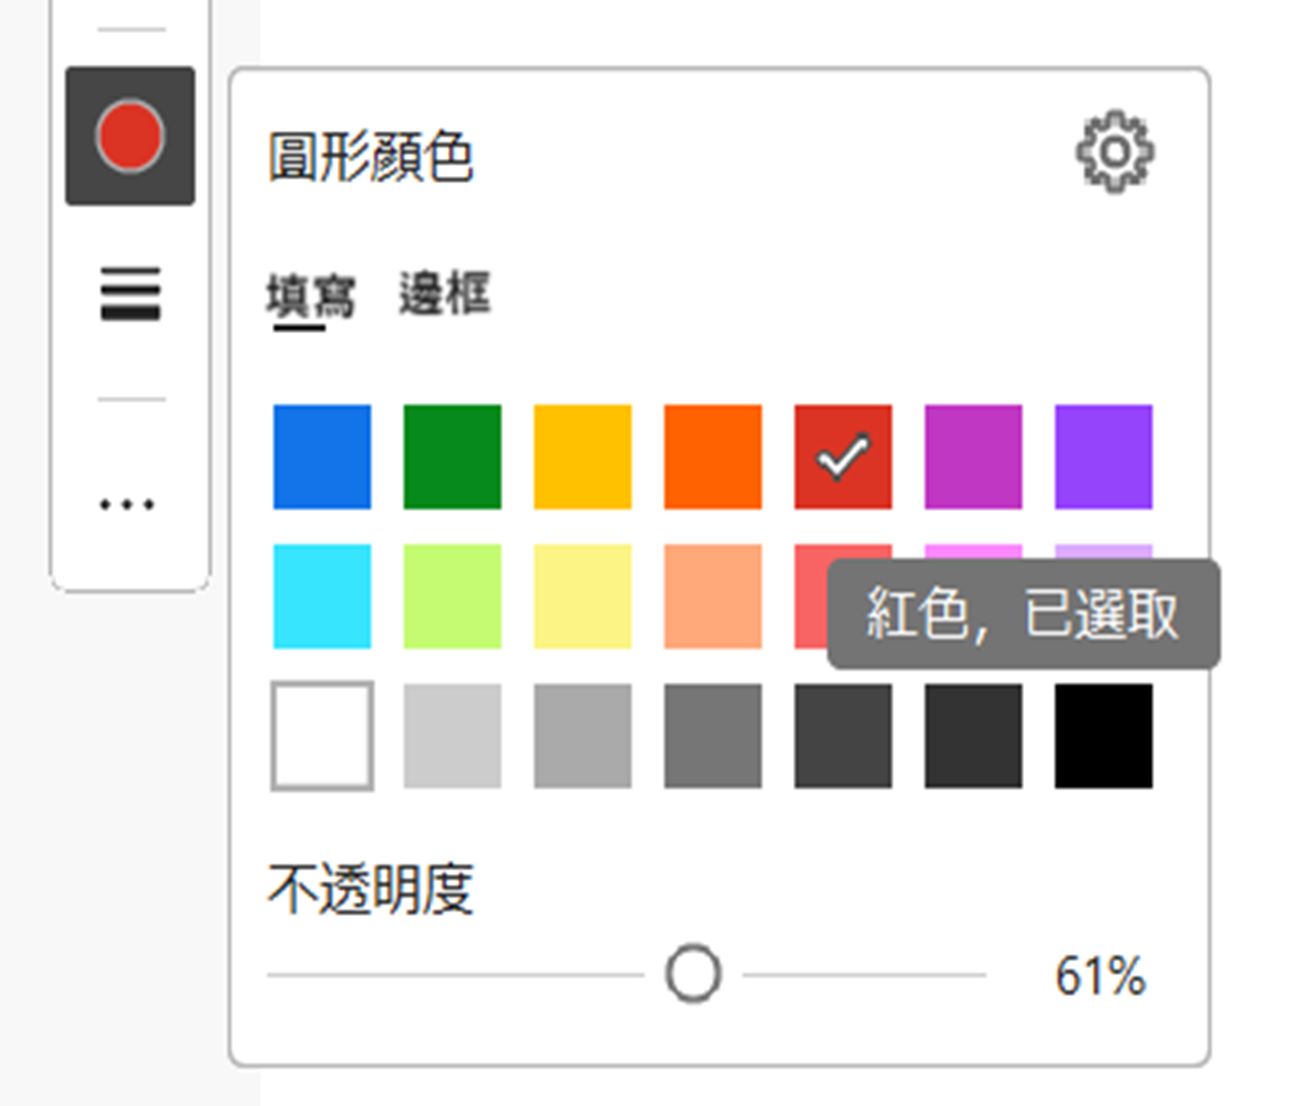Select the purple fill color

pyautogui.click(x=1102, y=453)
